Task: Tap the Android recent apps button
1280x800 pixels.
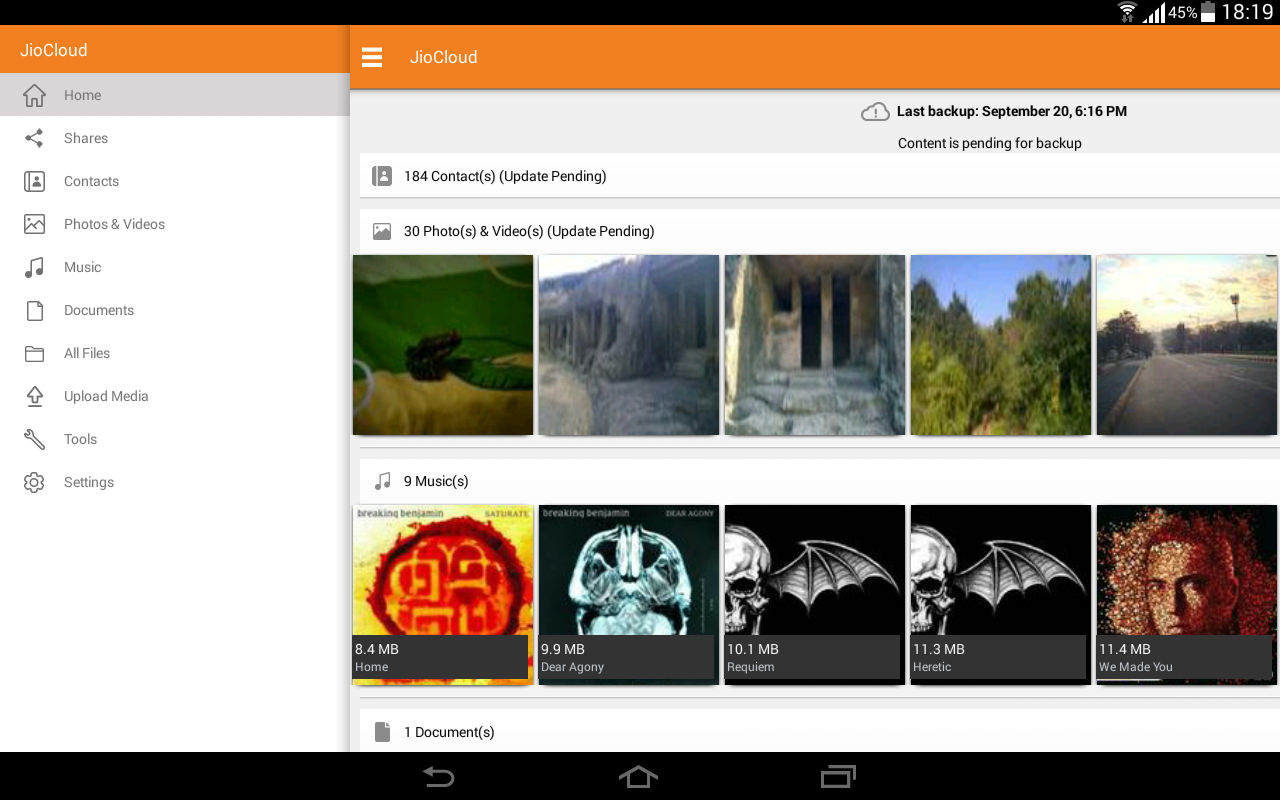Action: 838,776
